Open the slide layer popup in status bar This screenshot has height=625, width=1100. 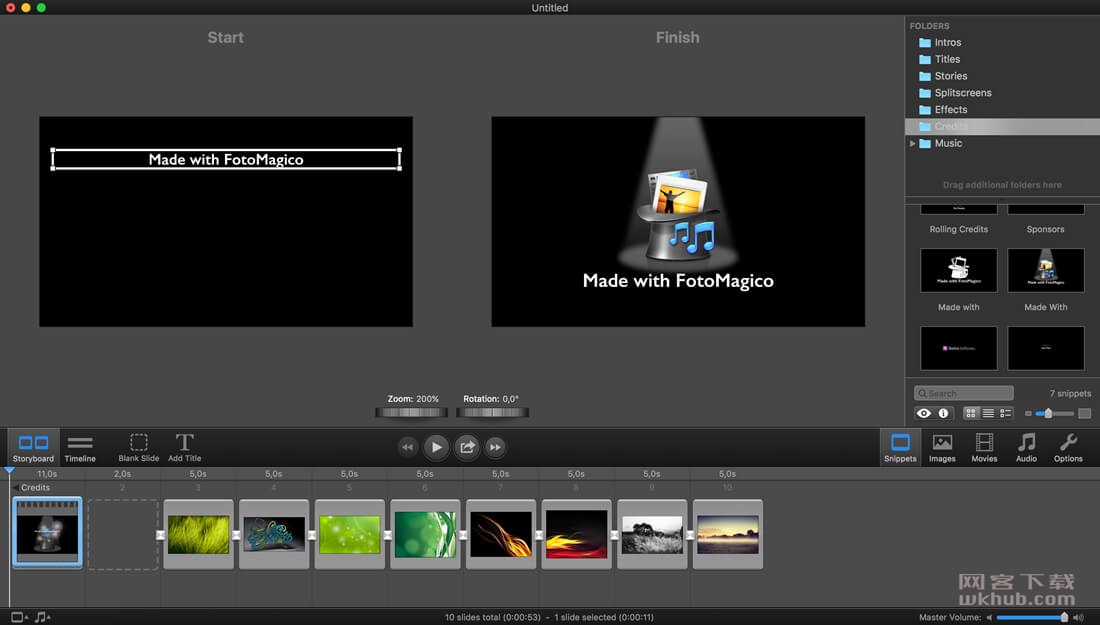(19, 617)
